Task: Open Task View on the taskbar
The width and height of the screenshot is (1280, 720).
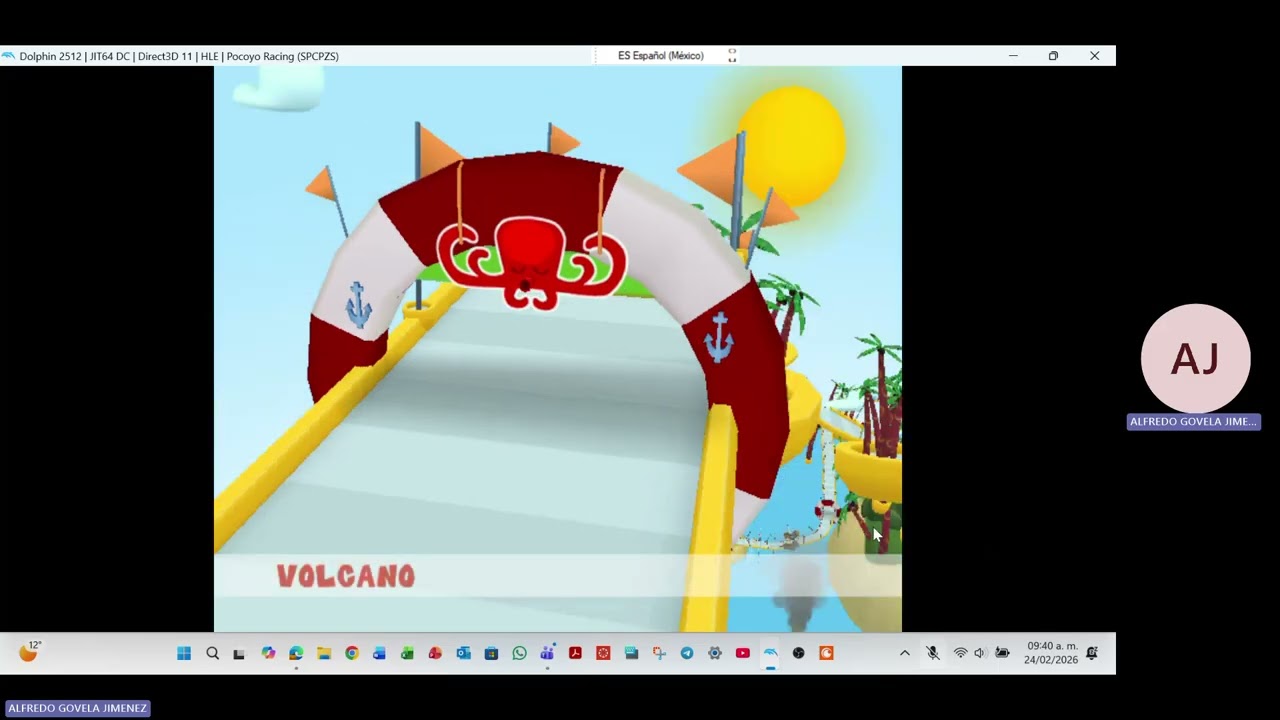Action: (239, 653)
